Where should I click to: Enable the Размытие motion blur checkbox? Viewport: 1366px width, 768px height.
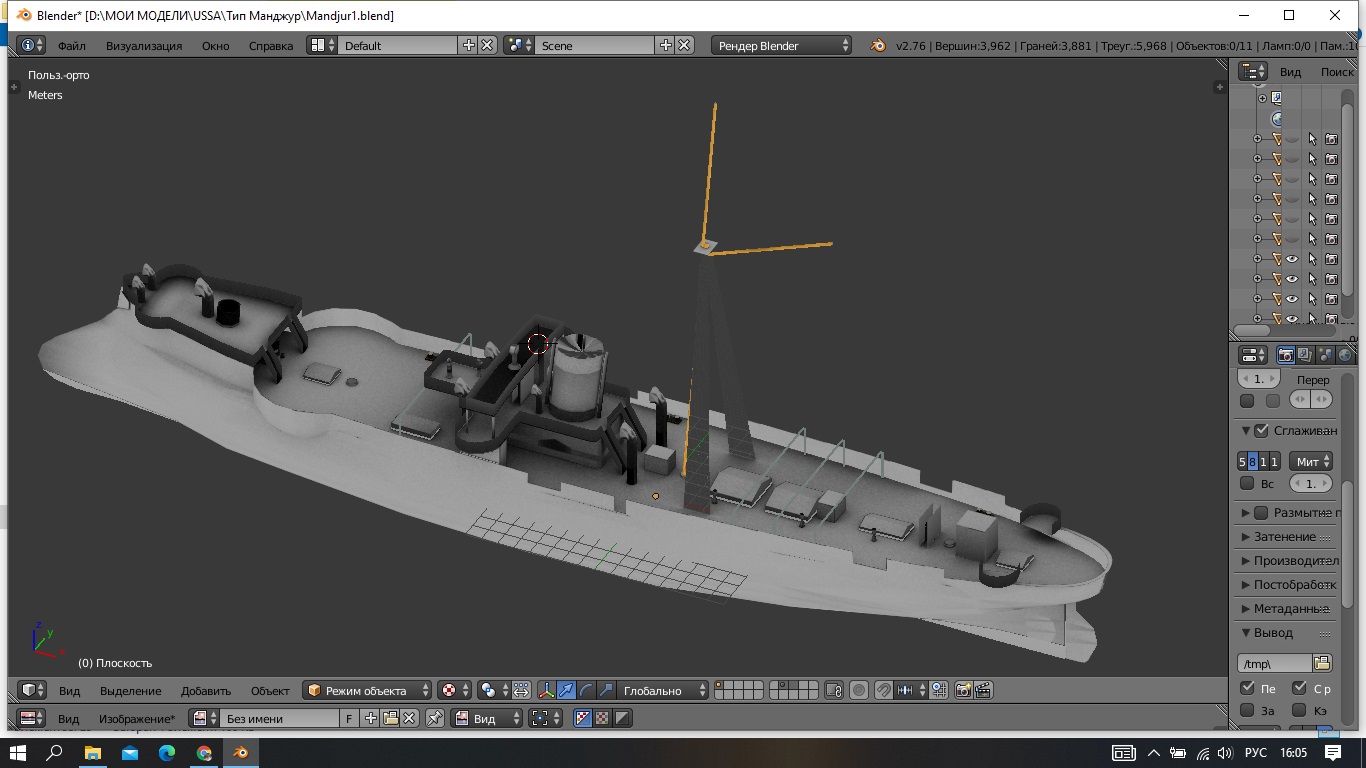(1261, 513)
